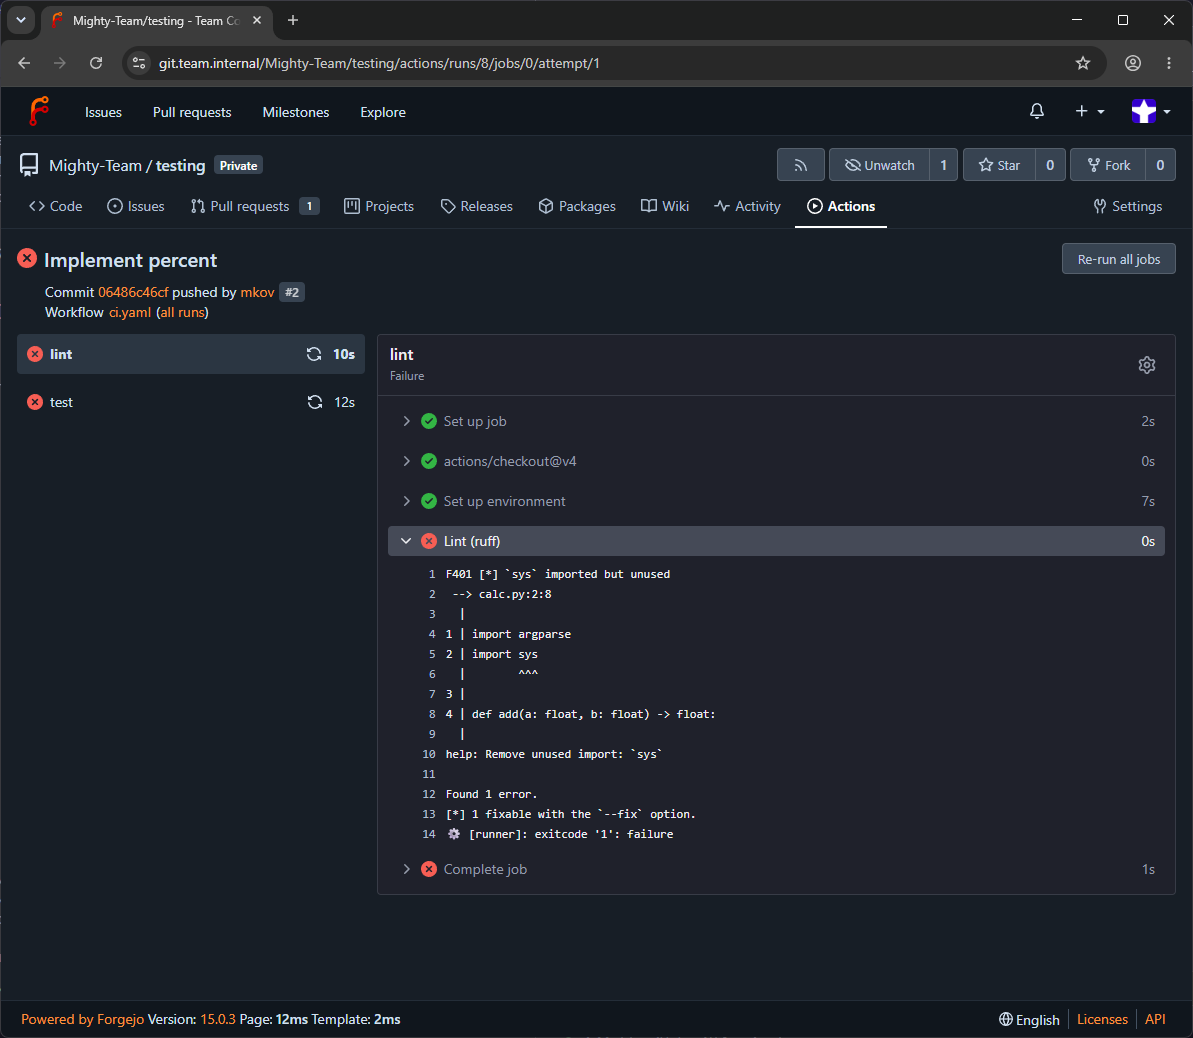Expand the Set up job step
This screenshot has height=1038, width=1193.
[776, 421]
